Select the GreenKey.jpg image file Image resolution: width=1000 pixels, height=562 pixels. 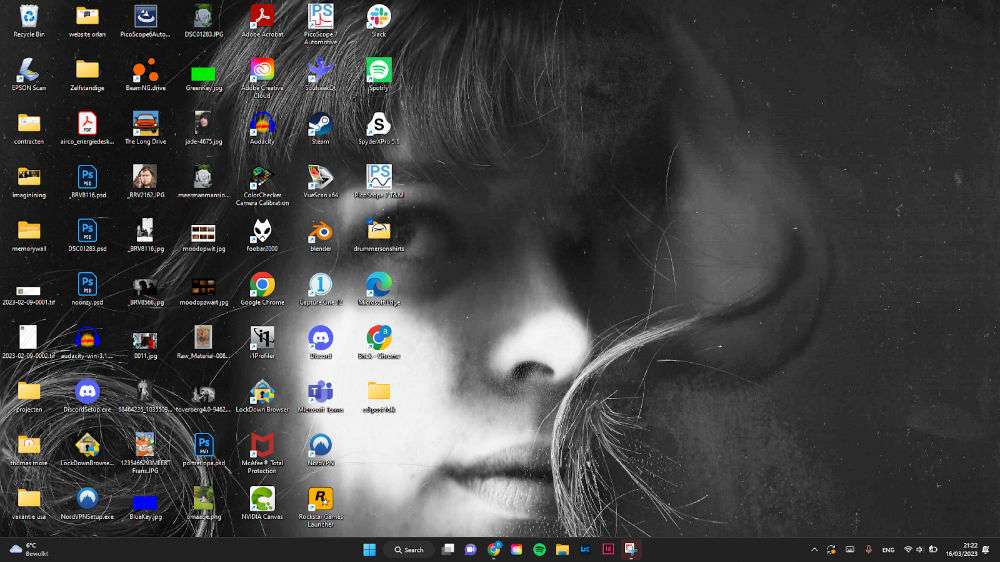203,75
